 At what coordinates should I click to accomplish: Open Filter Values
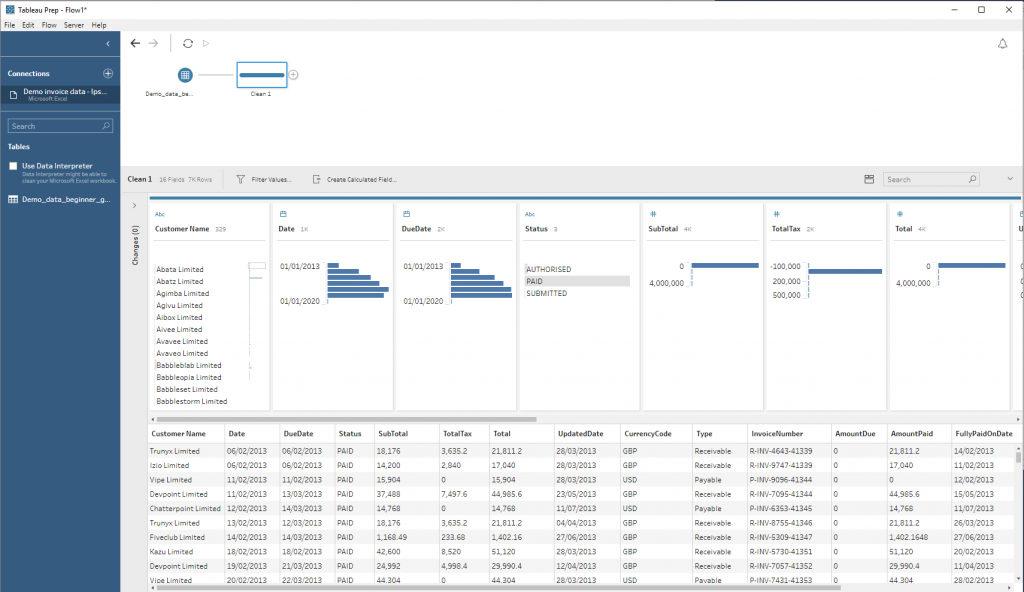(264, 179)
